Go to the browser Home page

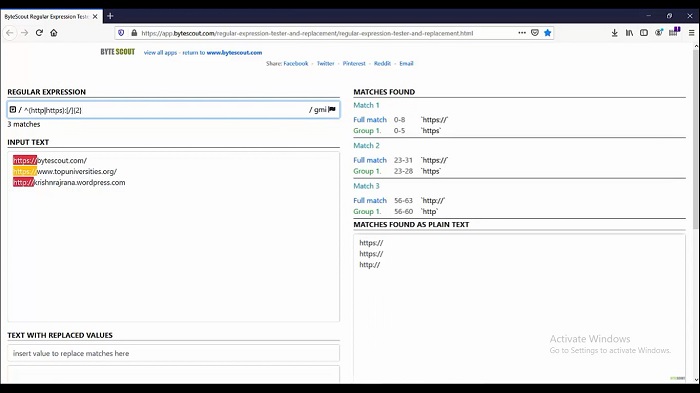click(54, 33)
